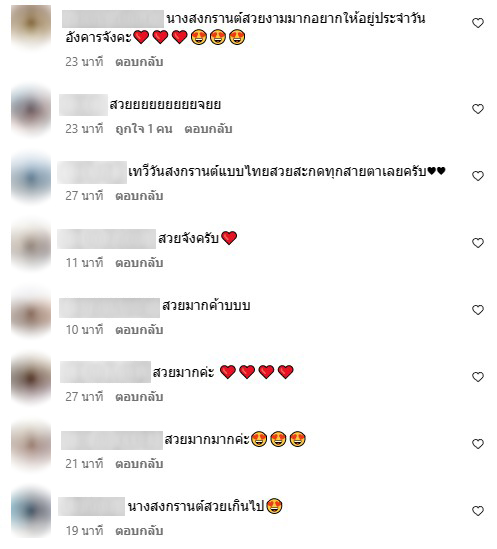Like the สวยมากมากค่ะ comment
The image size is (497, 549).
pyautogui.click(x=478, y=444)
